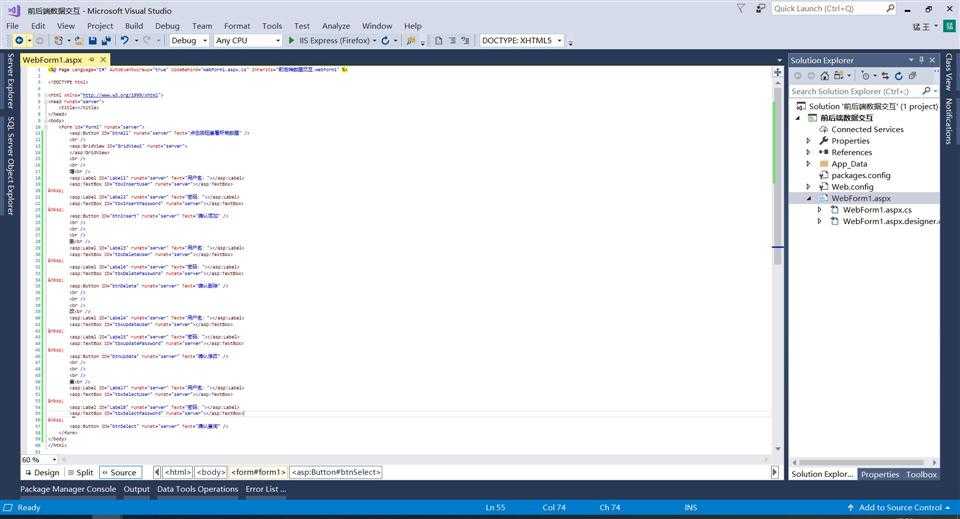Switch to the Properties panel tab

point(880,474)
